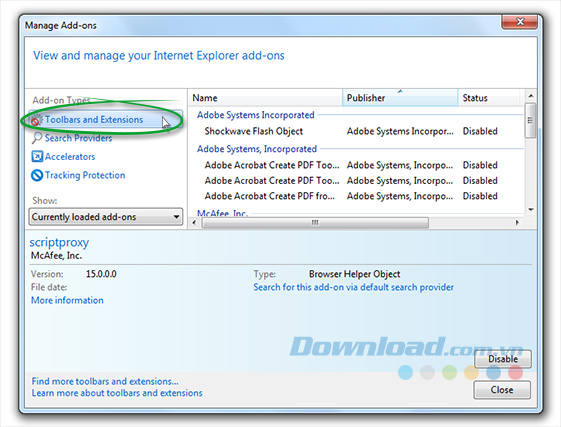Image resolution: width=561 pixels, height=427 pixels.
Task: Select Search Providers add-on type
Action: tap(78, 138)
